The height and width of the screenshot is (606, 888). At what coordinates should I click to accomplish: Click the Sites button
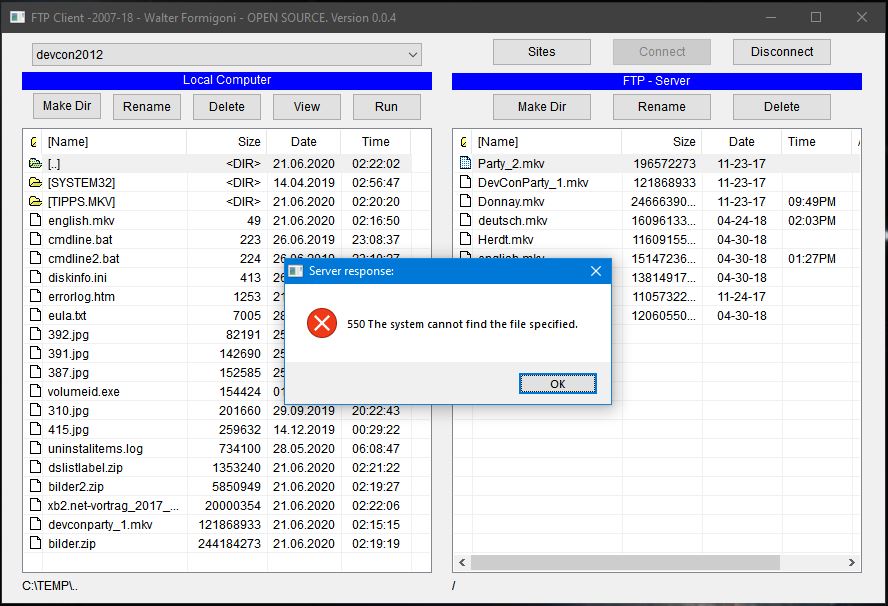[x=541, y=52]
